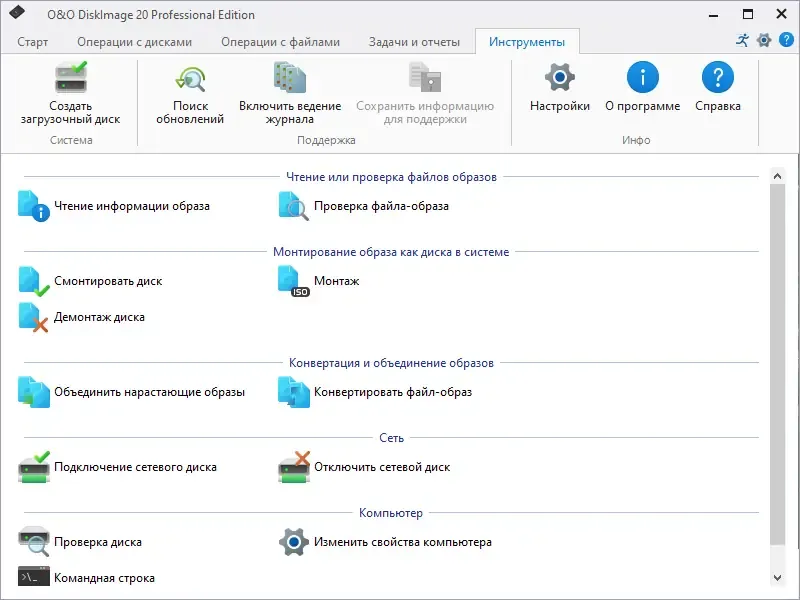Click the running man icon in title bar
The width and height of the screenshot is (800, 600).
[x=741, y=40]
